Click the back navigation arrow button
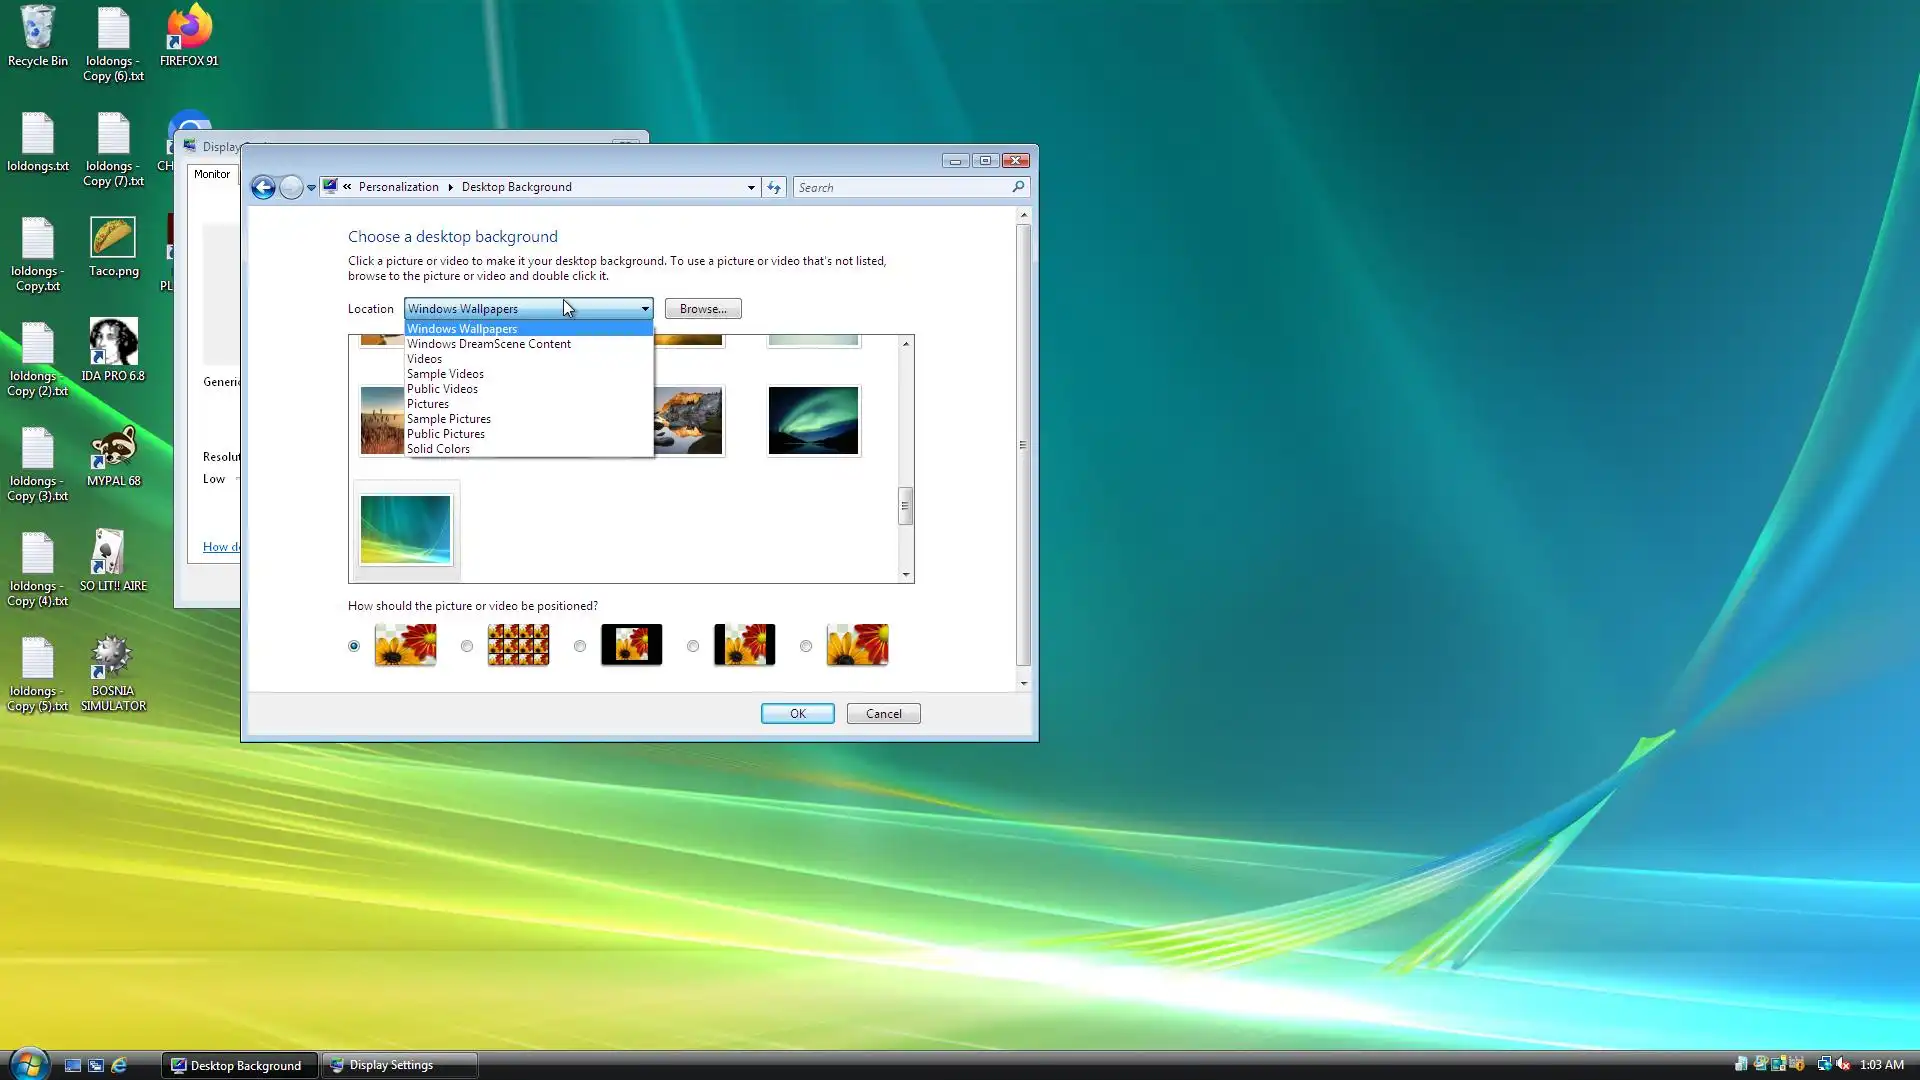Screen dimensions: 1920x1080 [x=263, y=187]
